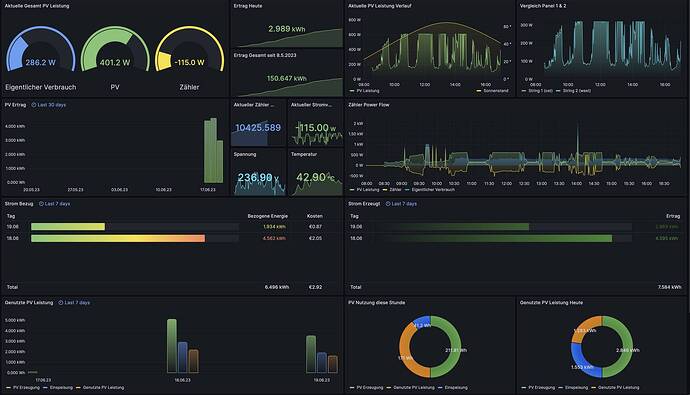This screenshot has height=395, width=690.
Task: Click the PV gauge showing 401.2 W
Action: coord(115,49)
